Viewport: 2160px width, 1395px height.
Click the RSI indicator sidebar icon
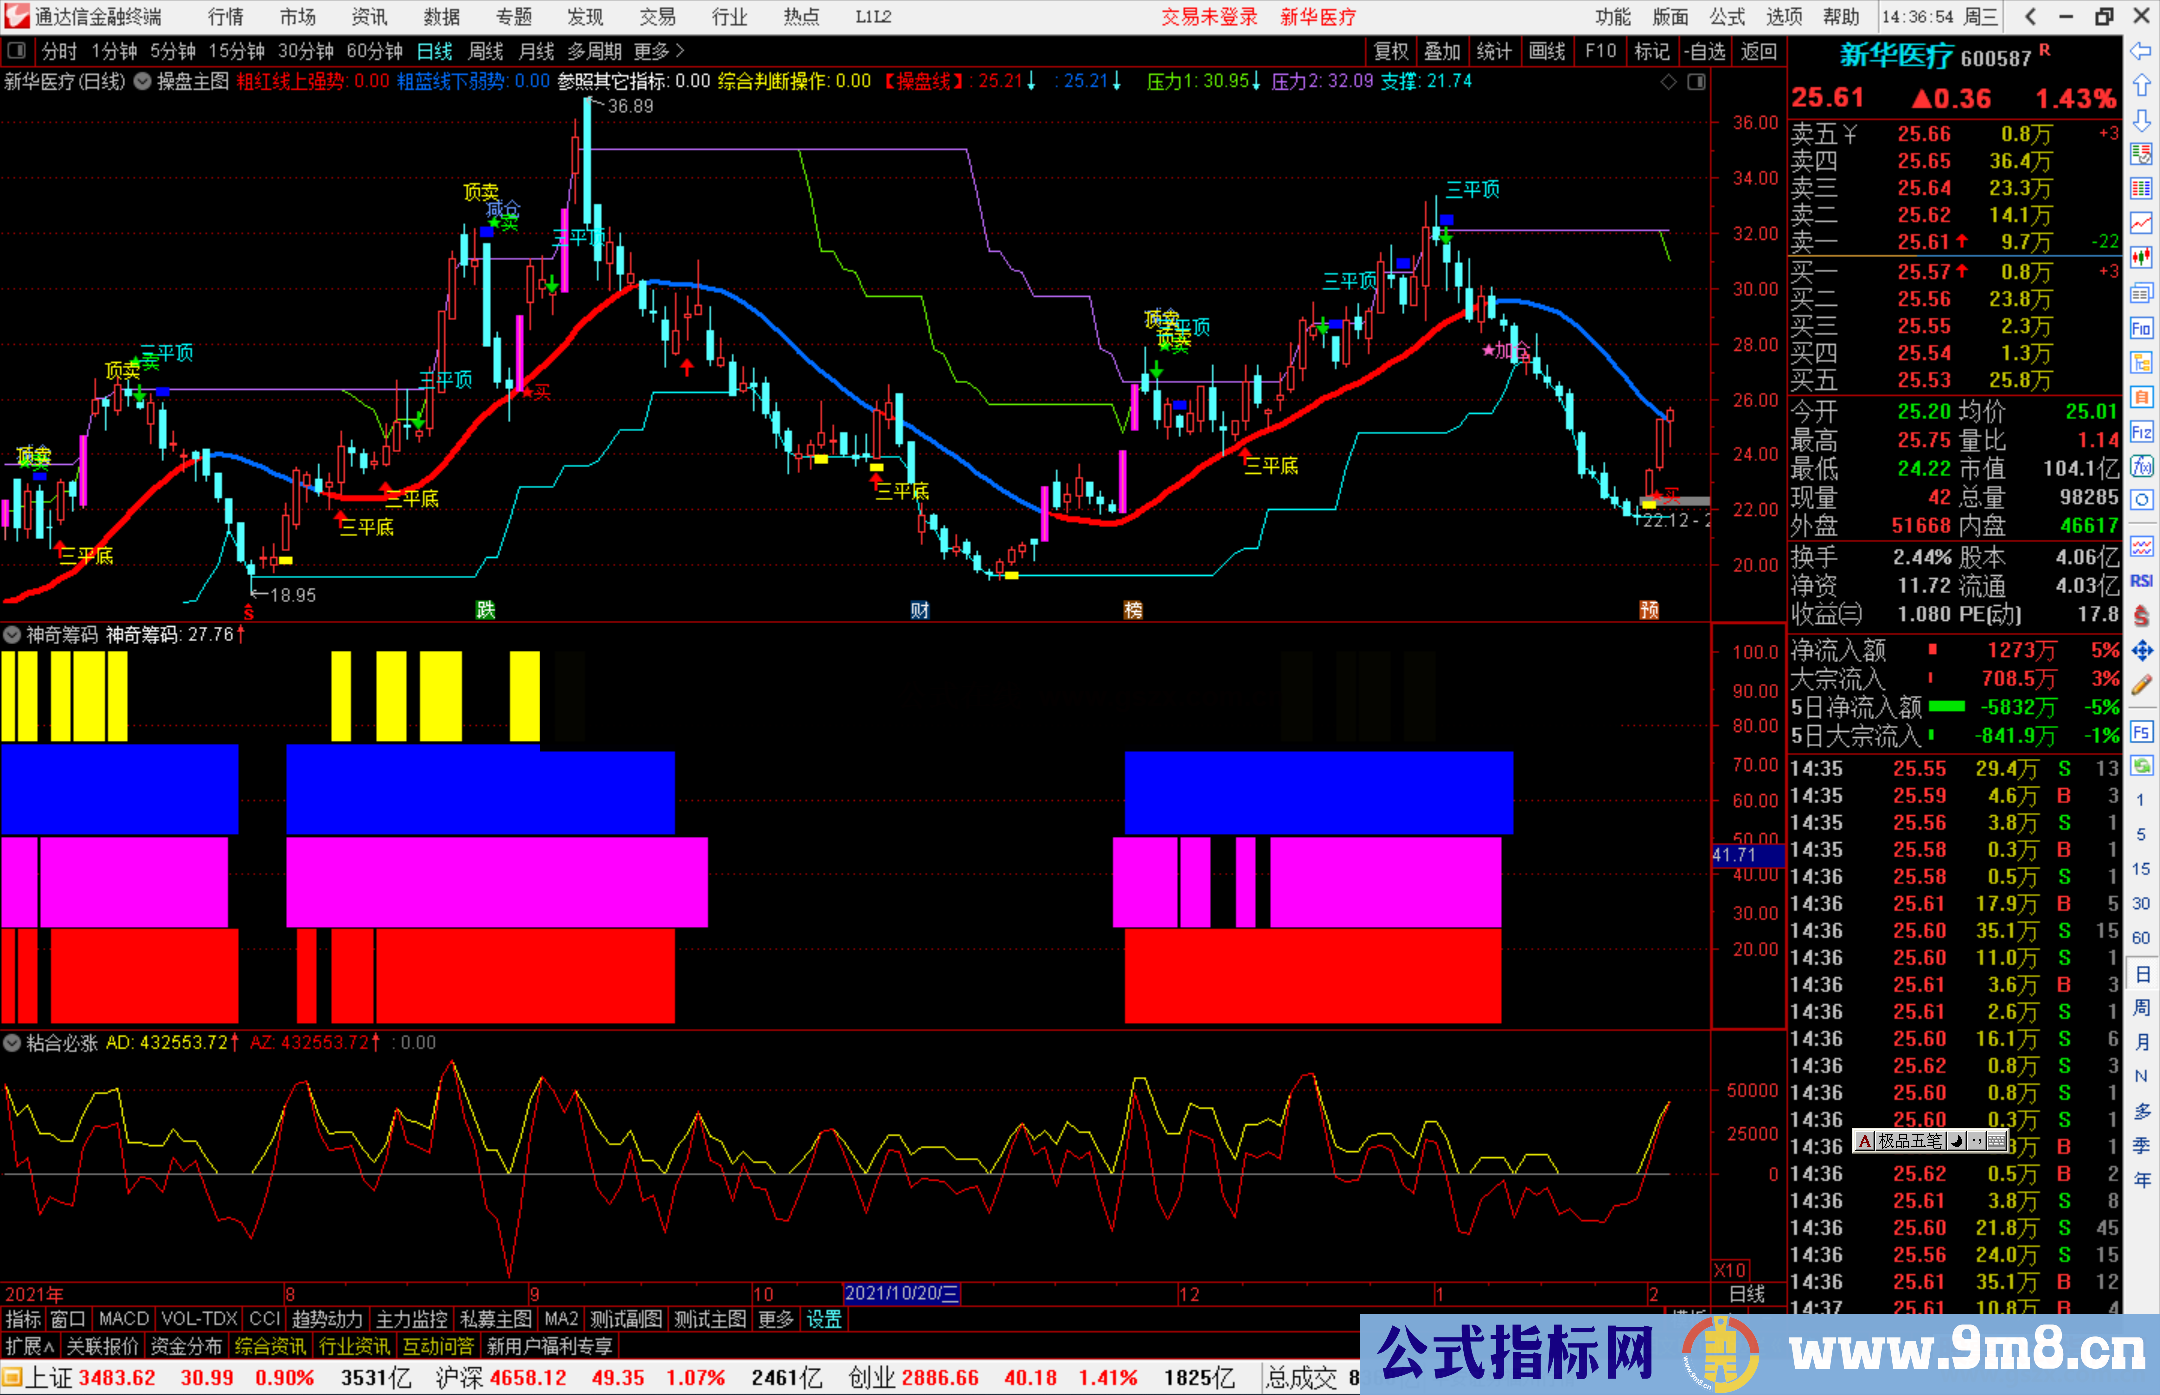pos(2141,581)
